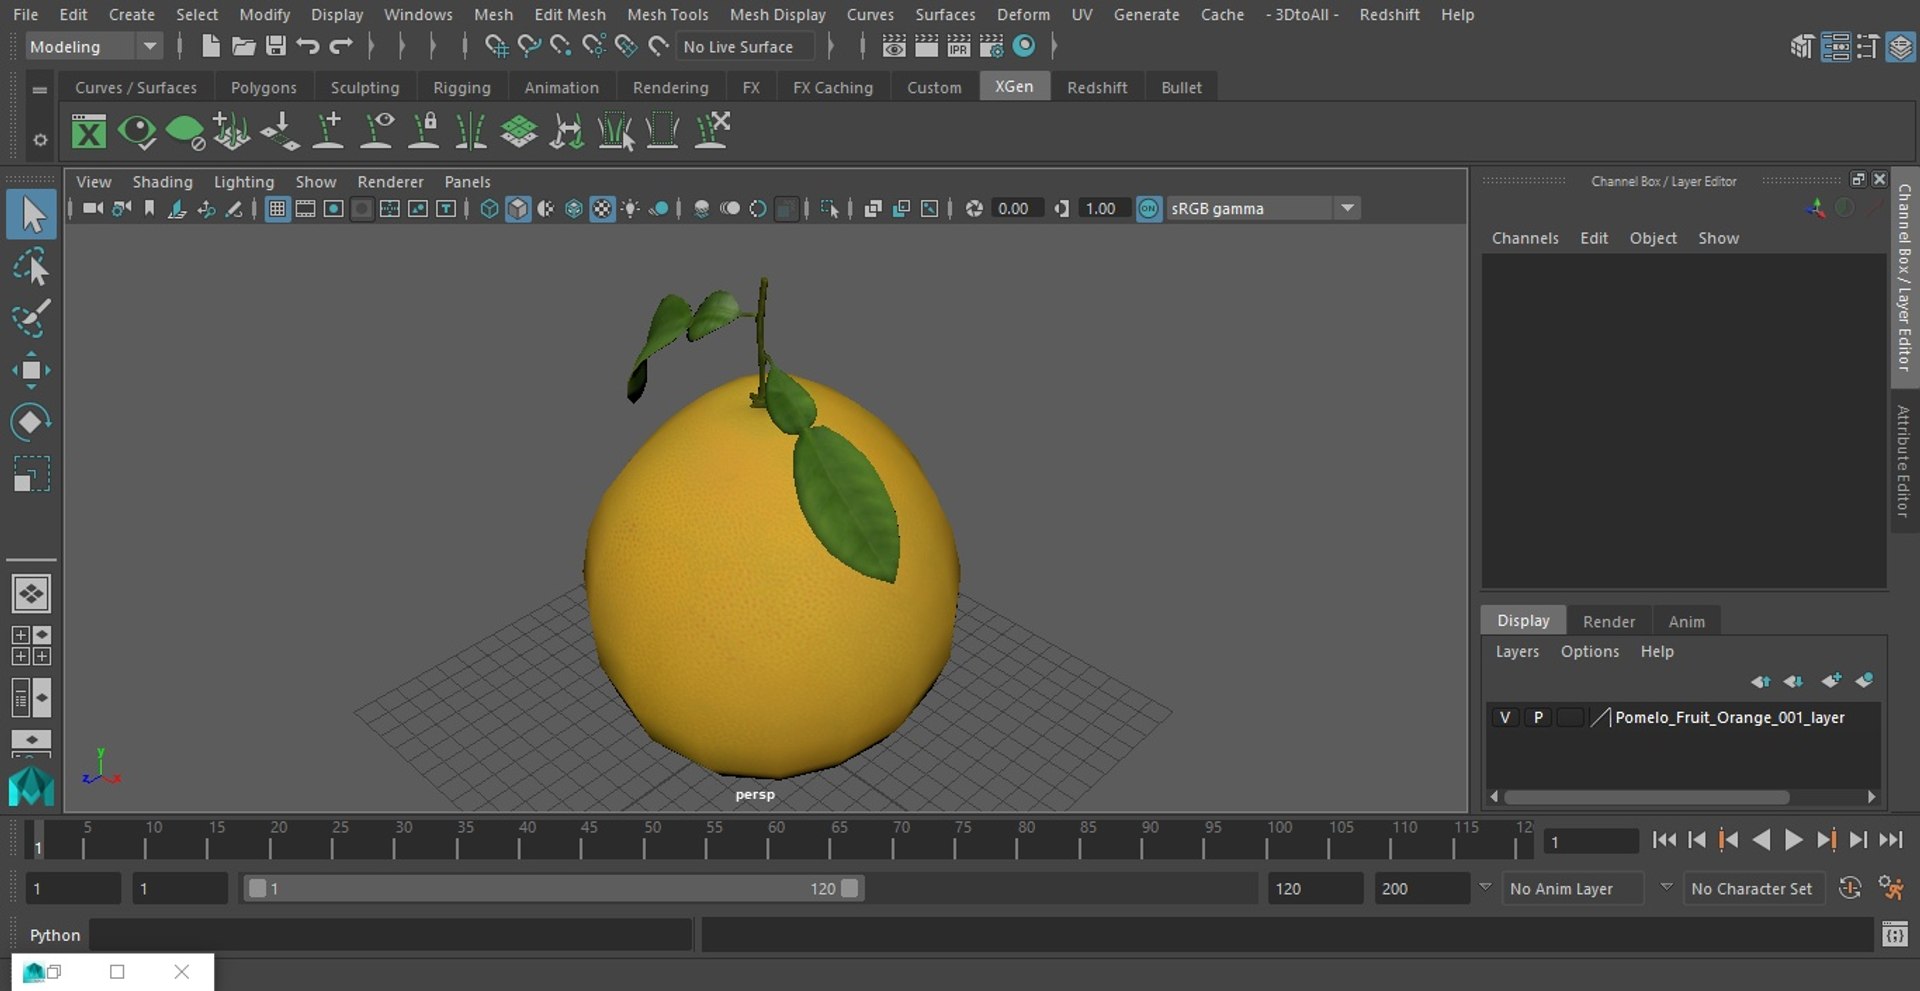Click the XGen clear preview icon

pyautogui.click(x=184, y=132)
